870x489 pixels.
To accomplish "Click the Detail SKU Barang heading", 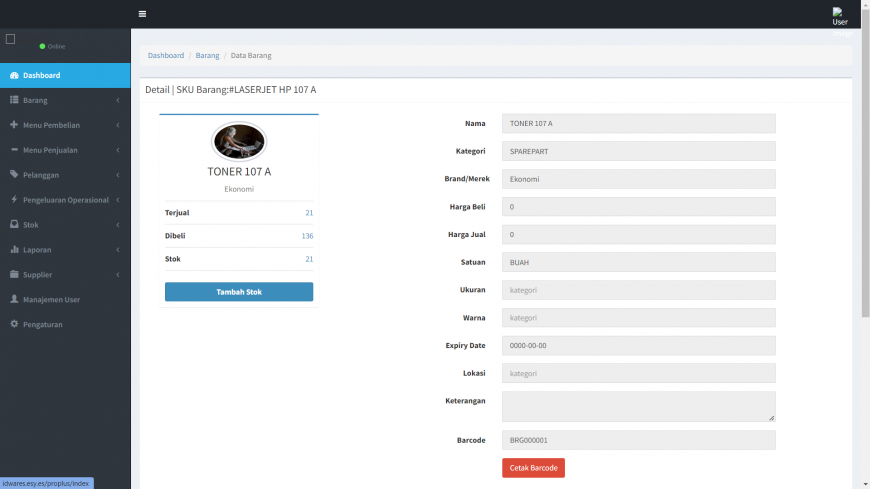I will pos(230,90).
